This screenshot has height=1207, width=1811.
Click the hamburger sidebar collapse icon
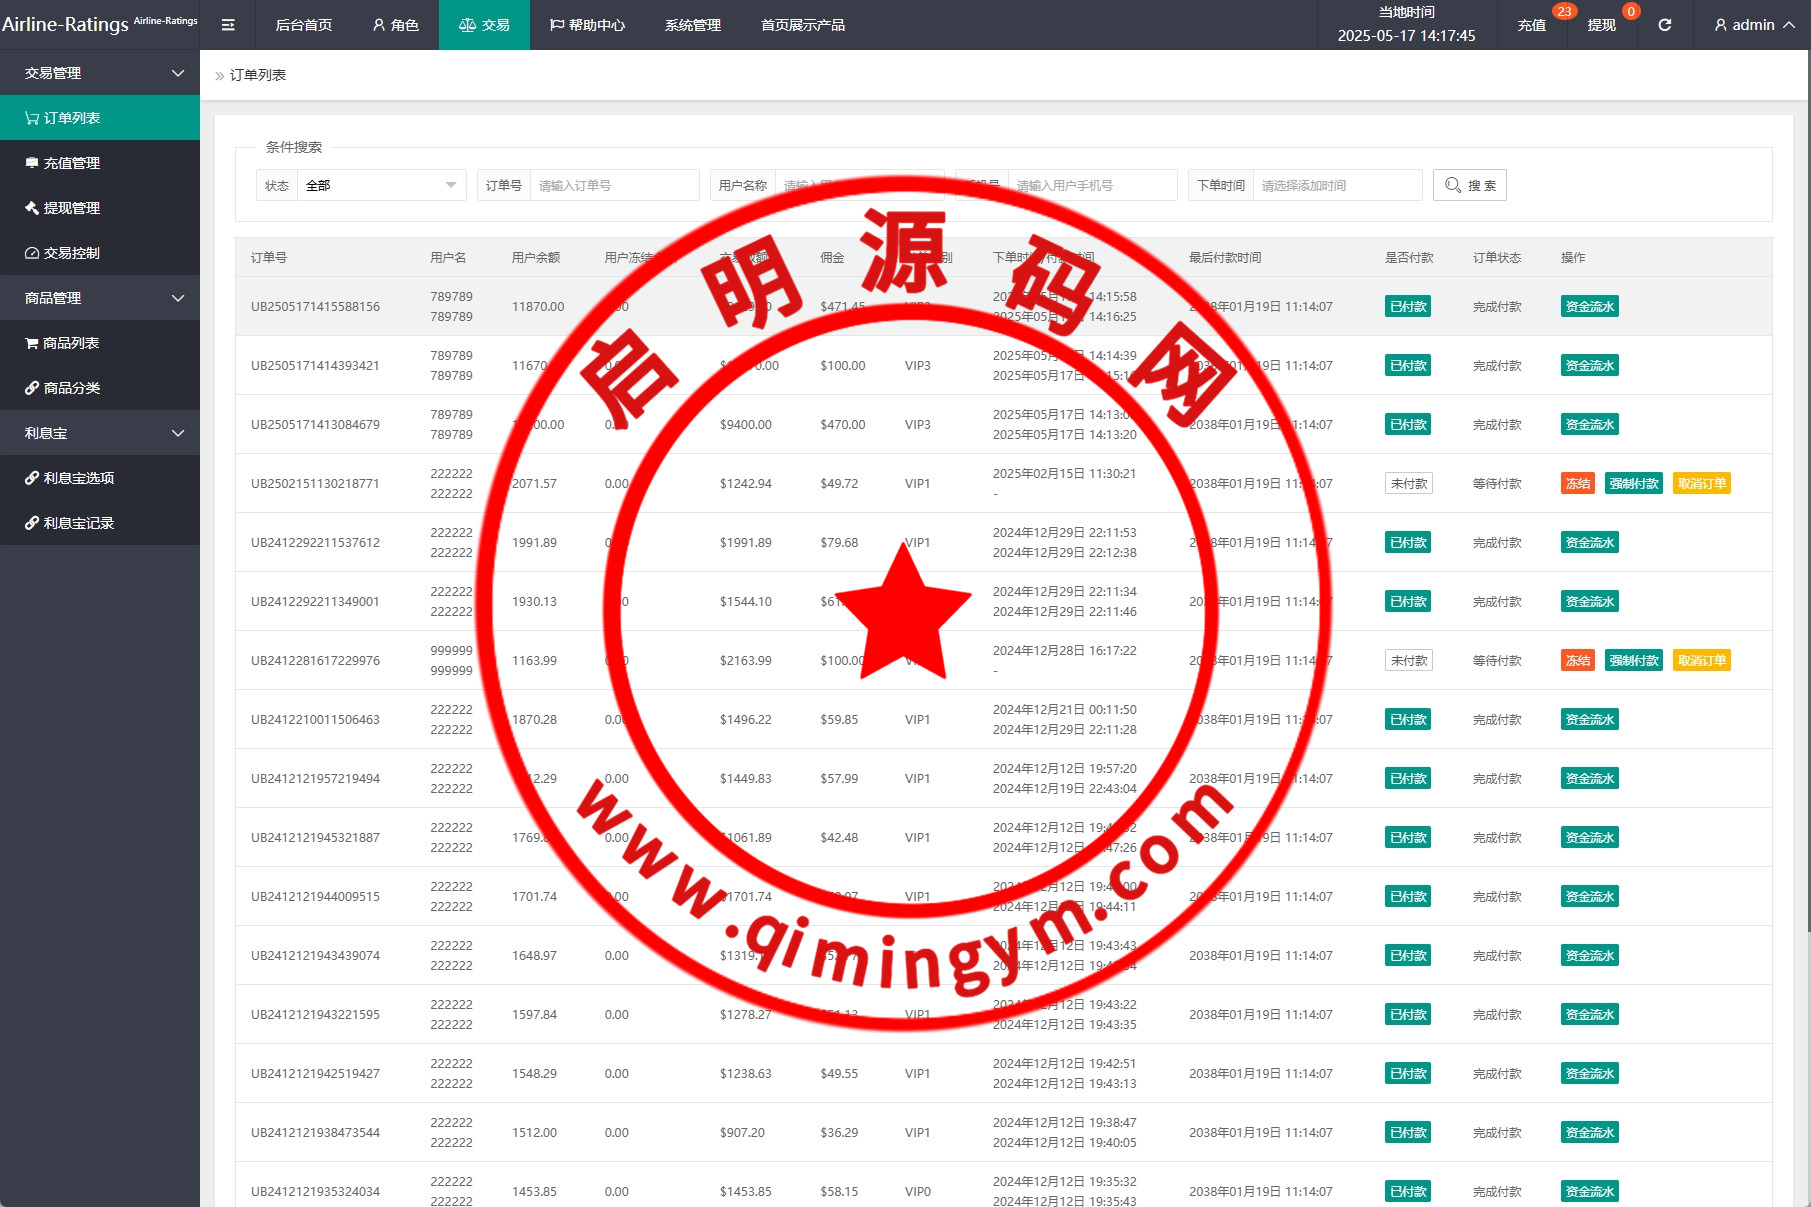pyautogui.click(x=228, y=25)
